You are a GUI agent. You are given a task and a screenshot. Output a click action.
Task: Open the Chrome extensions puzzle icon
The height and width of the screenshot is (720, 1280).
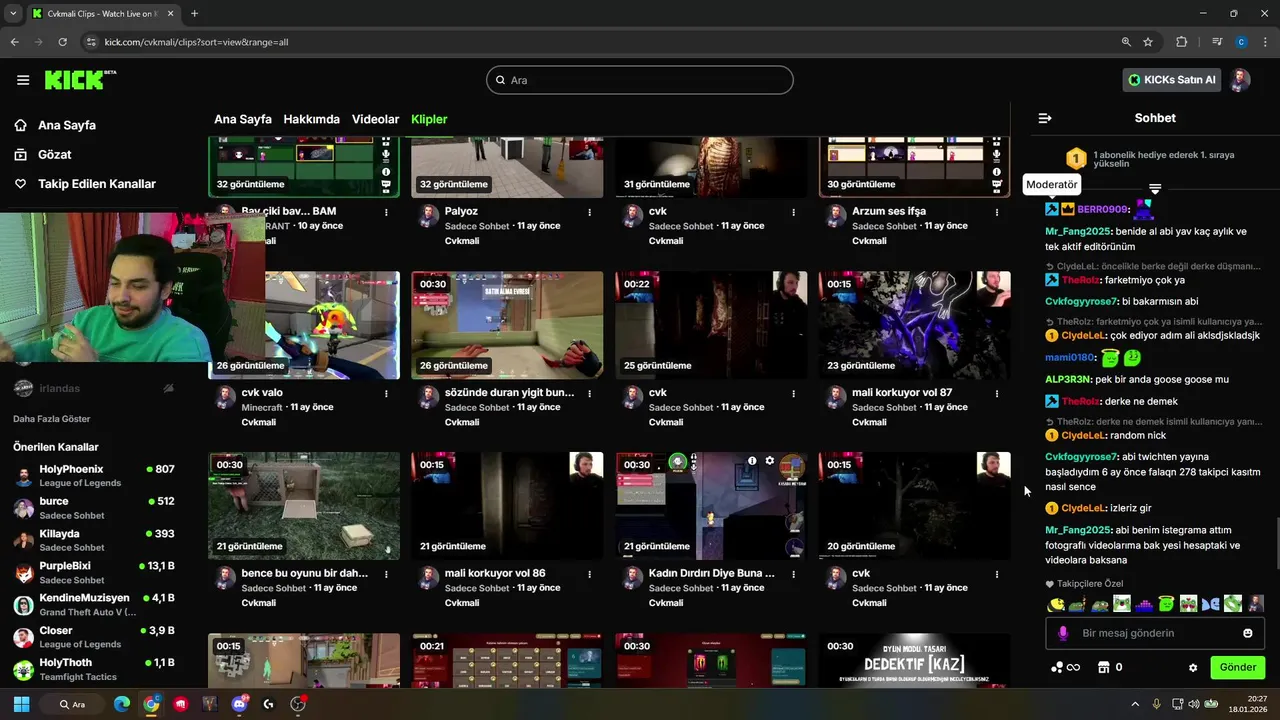click(1181, 42)
